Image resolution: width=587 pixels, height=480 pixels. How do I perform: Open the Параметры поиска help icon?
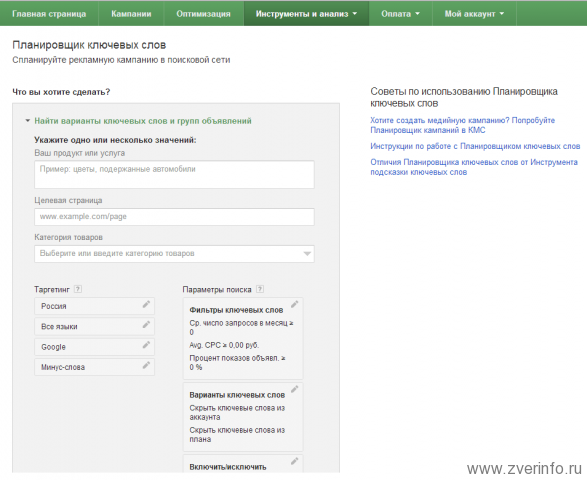click(260, 289)
